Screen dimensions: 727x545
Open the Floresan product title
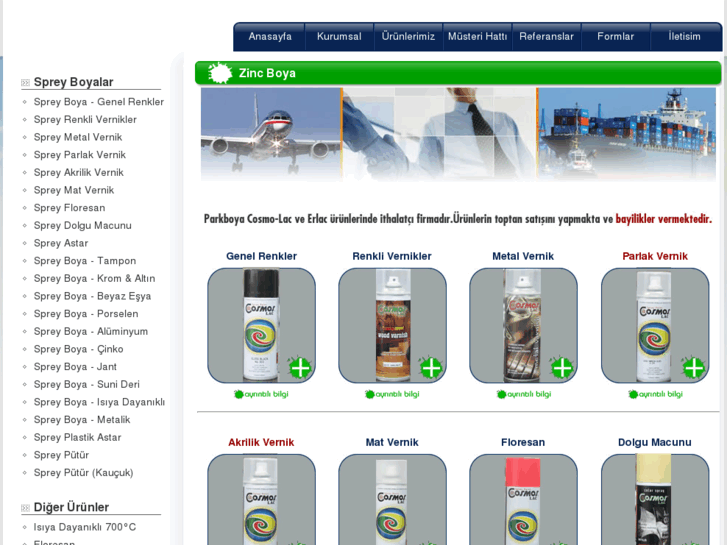click(x=523, y=442)
